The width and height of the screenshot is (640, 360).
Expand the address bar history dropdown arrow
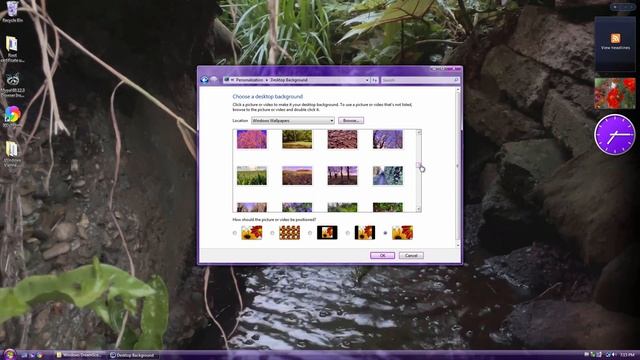pyautogui.click(x=367, y=80)
